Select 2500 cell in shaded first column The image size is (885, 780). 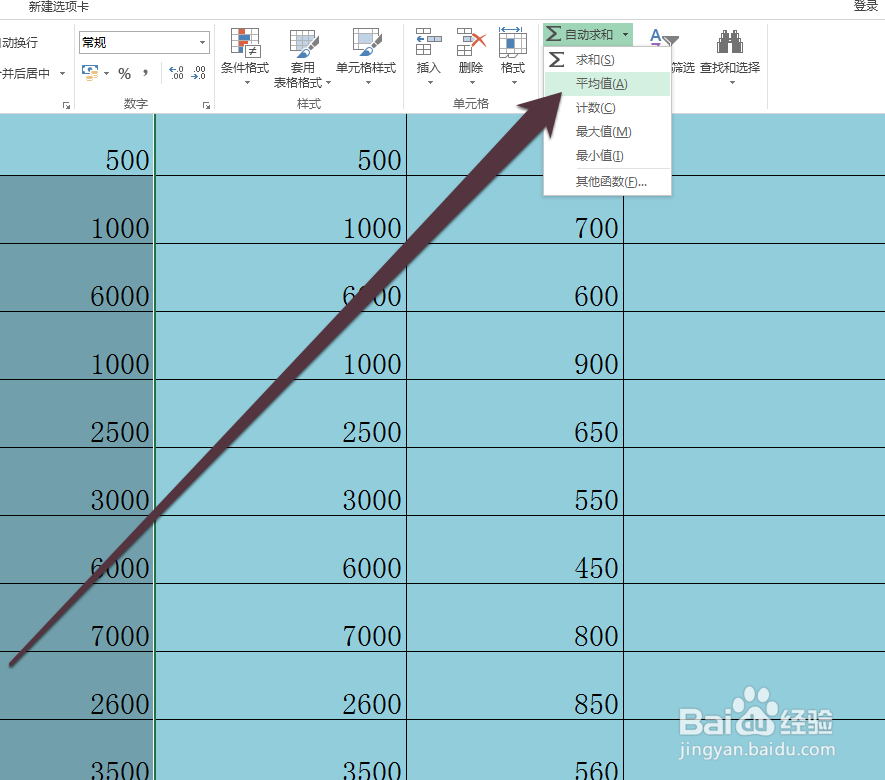77,414
